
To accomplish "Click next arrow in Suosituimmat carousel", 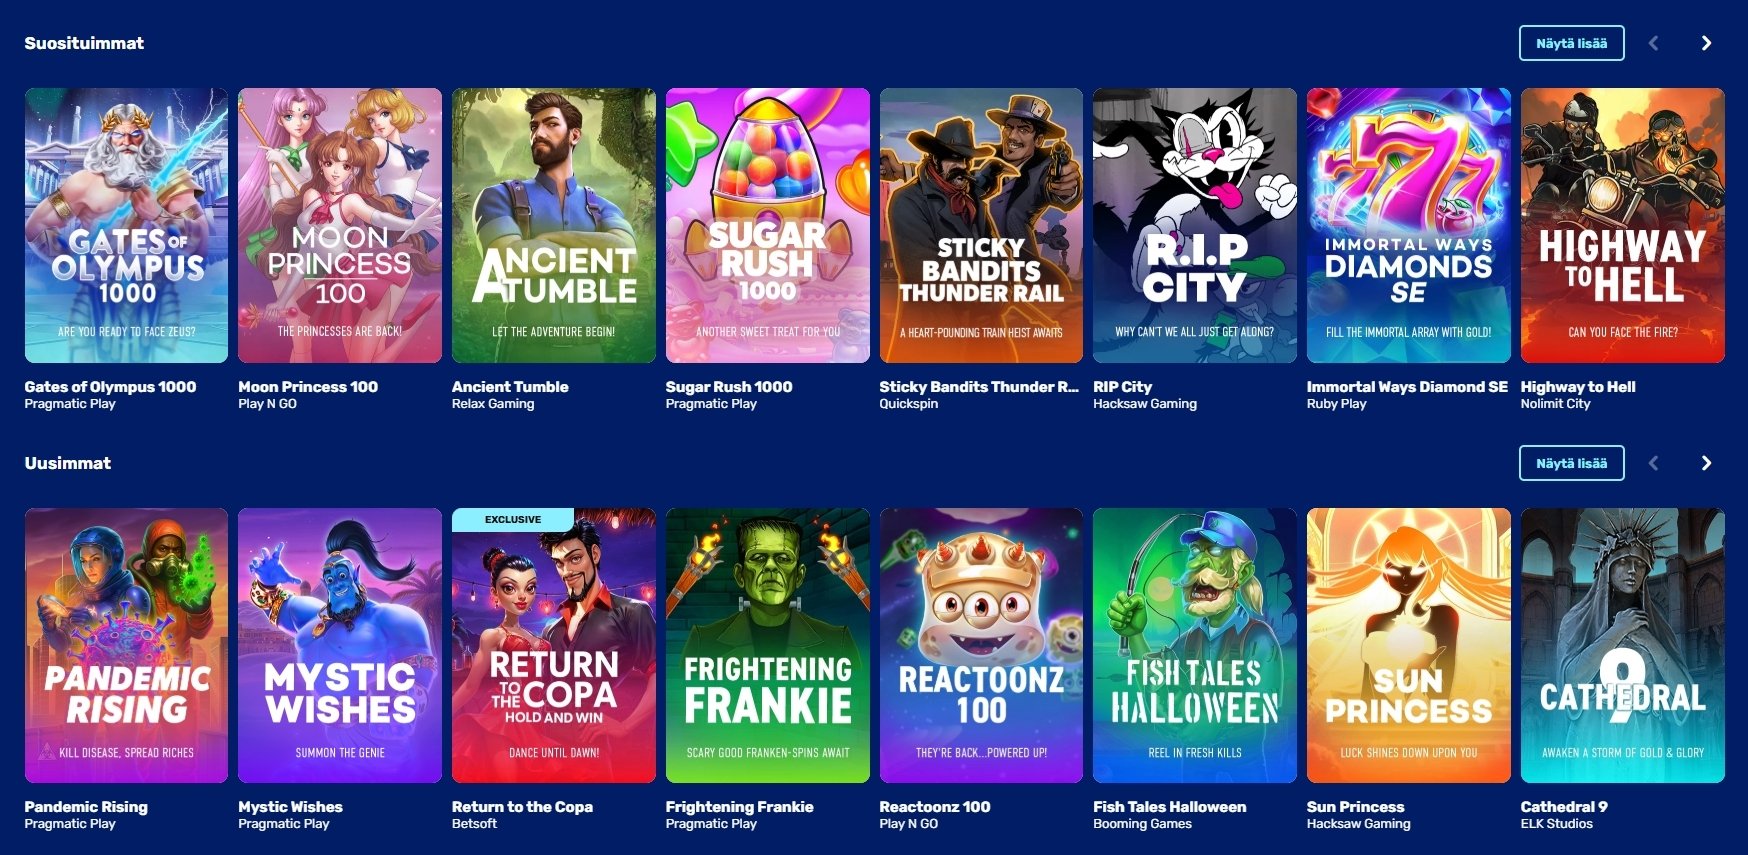I will coord(1706,43).
